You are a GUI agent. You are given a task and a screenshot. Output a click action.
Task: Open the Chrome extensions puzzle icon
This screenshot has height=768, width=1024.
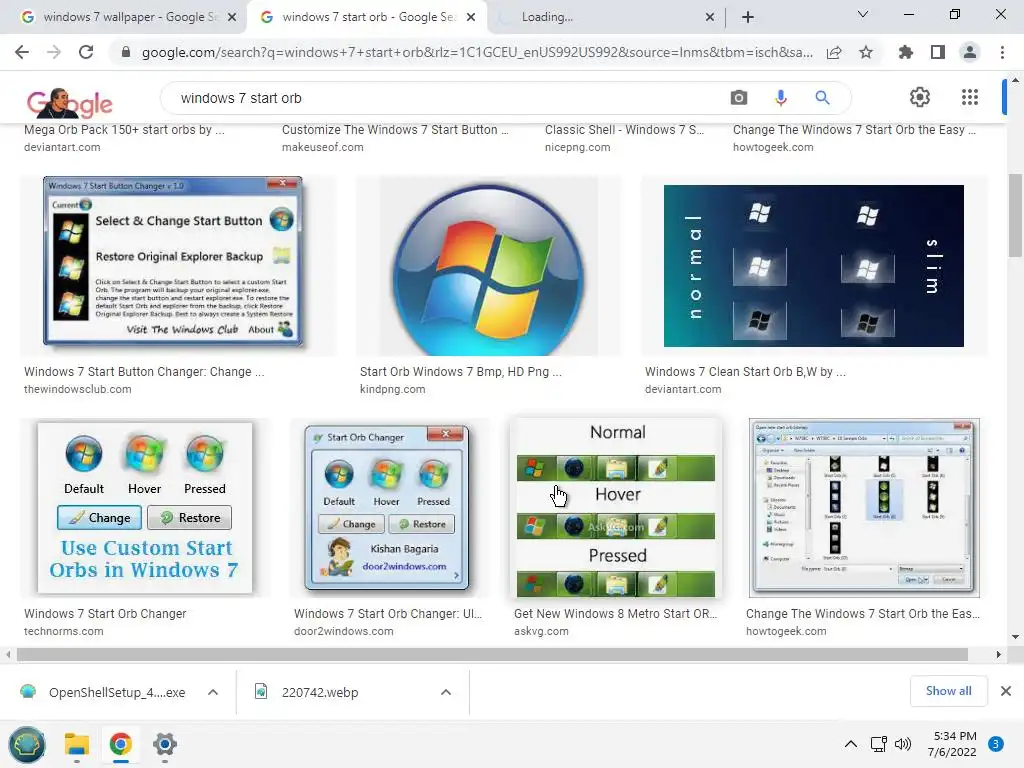[x=906, y=52]
